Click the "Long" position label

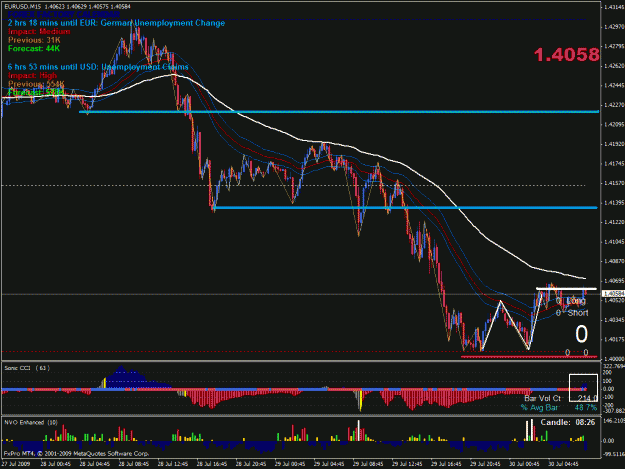(x=576, y=301)
